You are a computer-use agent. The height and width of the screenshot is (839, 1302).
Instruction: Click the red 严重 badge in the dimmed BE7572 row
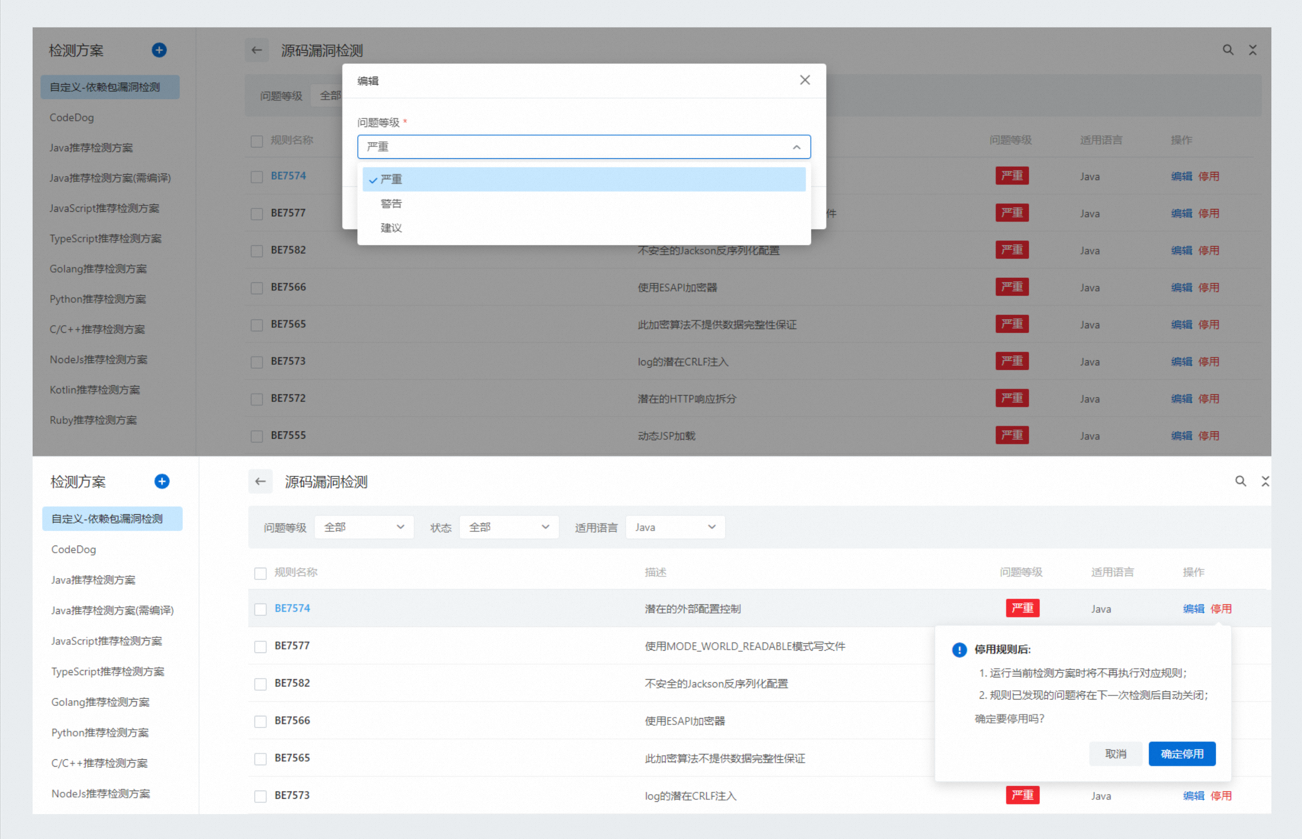1012,398
